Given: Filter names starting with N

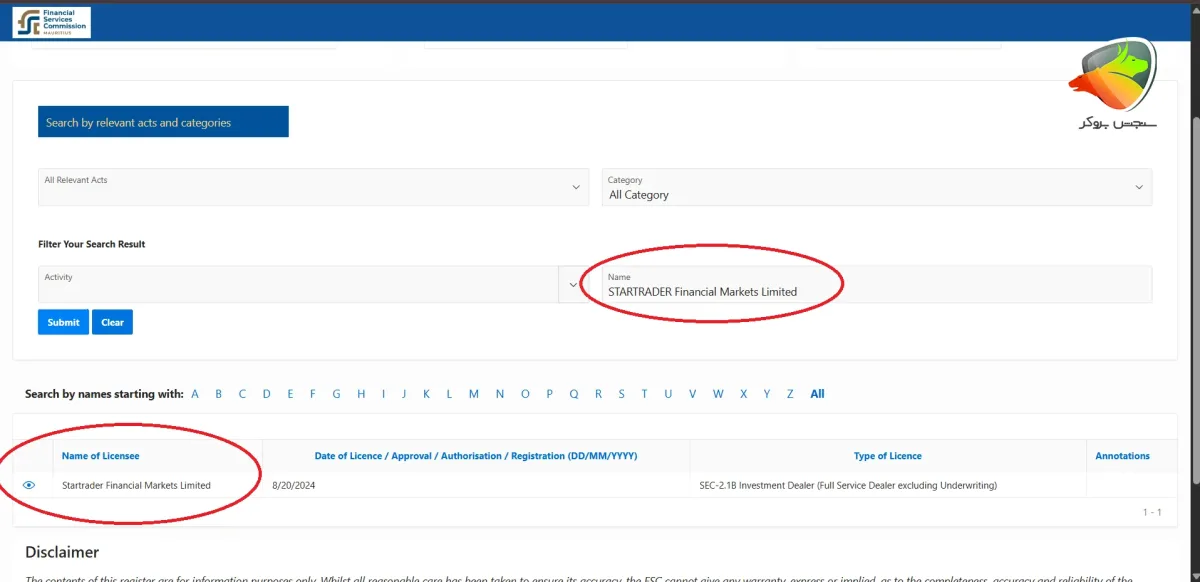Looking at the screenshot, I should pyautogui.click(x=500, y=394).
